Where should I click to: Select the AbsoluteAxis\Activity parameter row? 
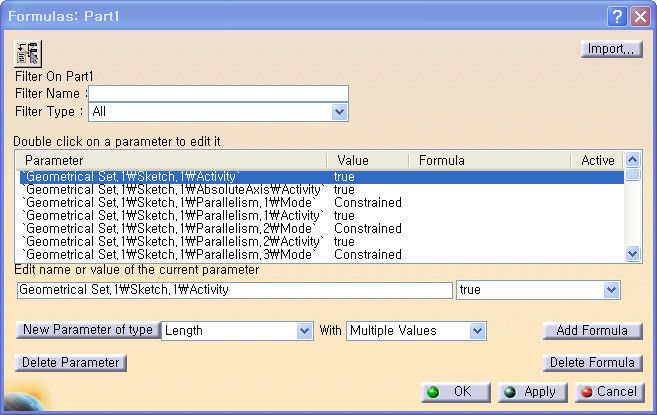[322, 189]
